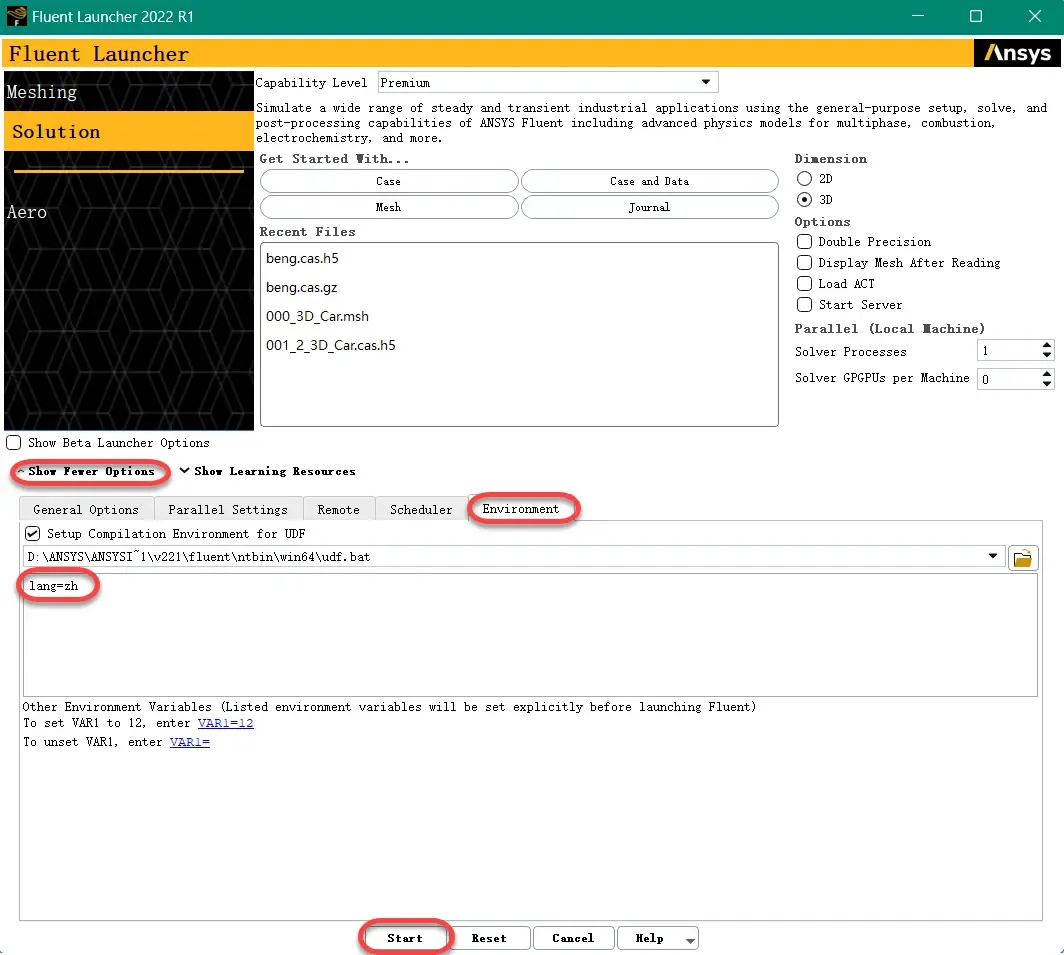This screenshot has height=955, width=1064.
Task: Click into the Solver GPGPUs value field
Action: [x=1008, y=379]
